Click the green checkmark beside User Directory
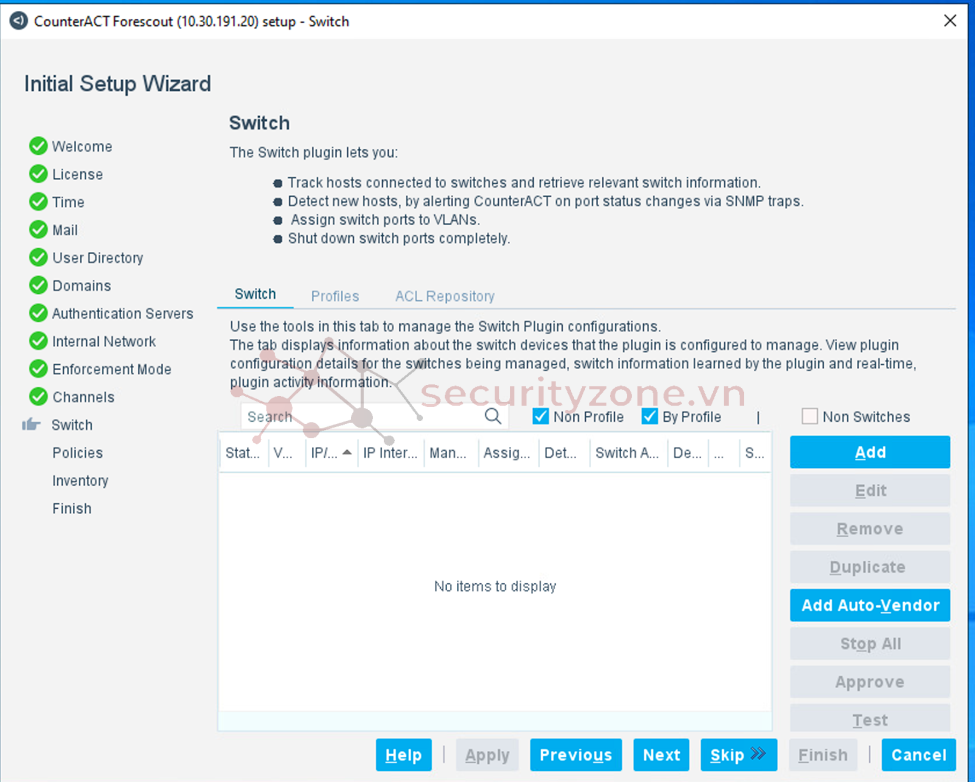Viewport: 975px width, 782px height. [x=38, y=257]
